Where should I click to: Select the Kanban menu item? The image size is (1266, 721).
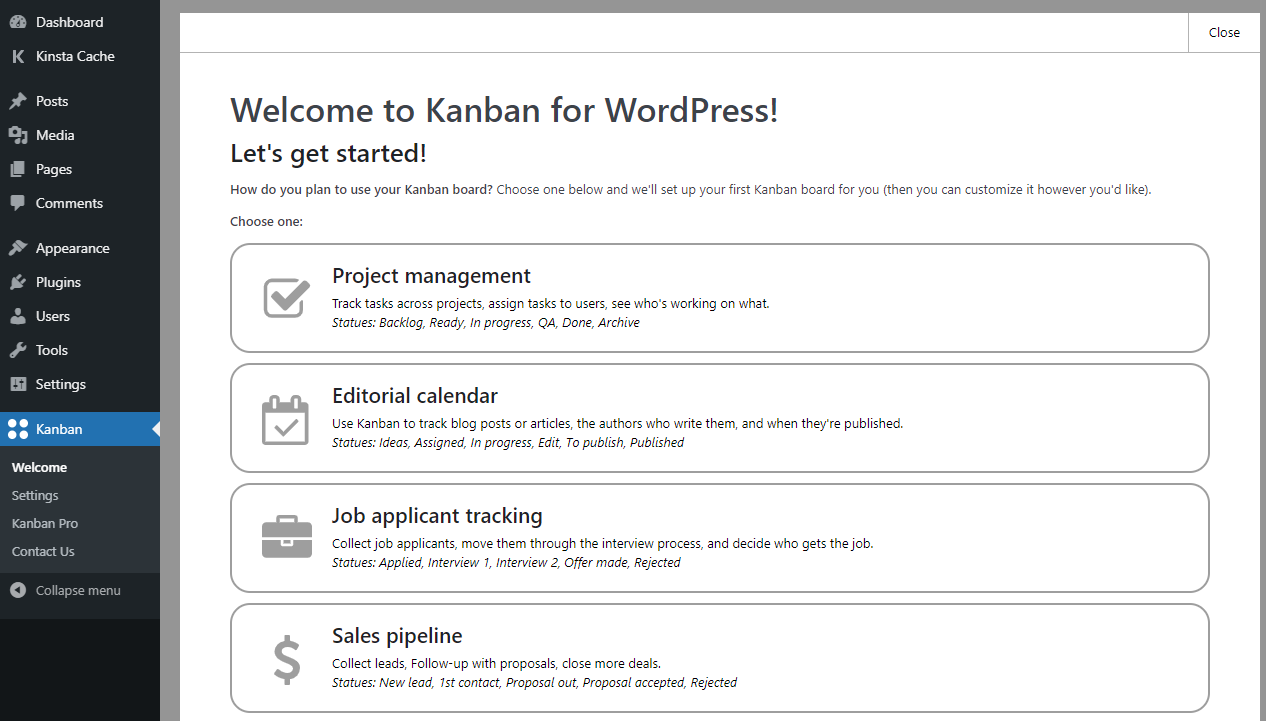80,429
